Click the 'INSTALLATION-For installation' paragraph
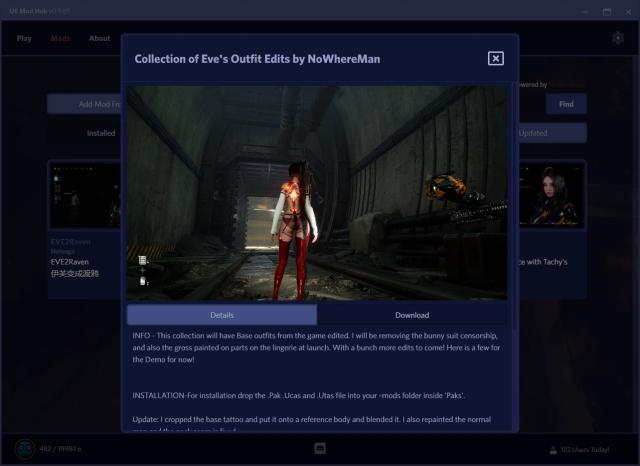This screenshot has height=466, width=640. [298, 395]
